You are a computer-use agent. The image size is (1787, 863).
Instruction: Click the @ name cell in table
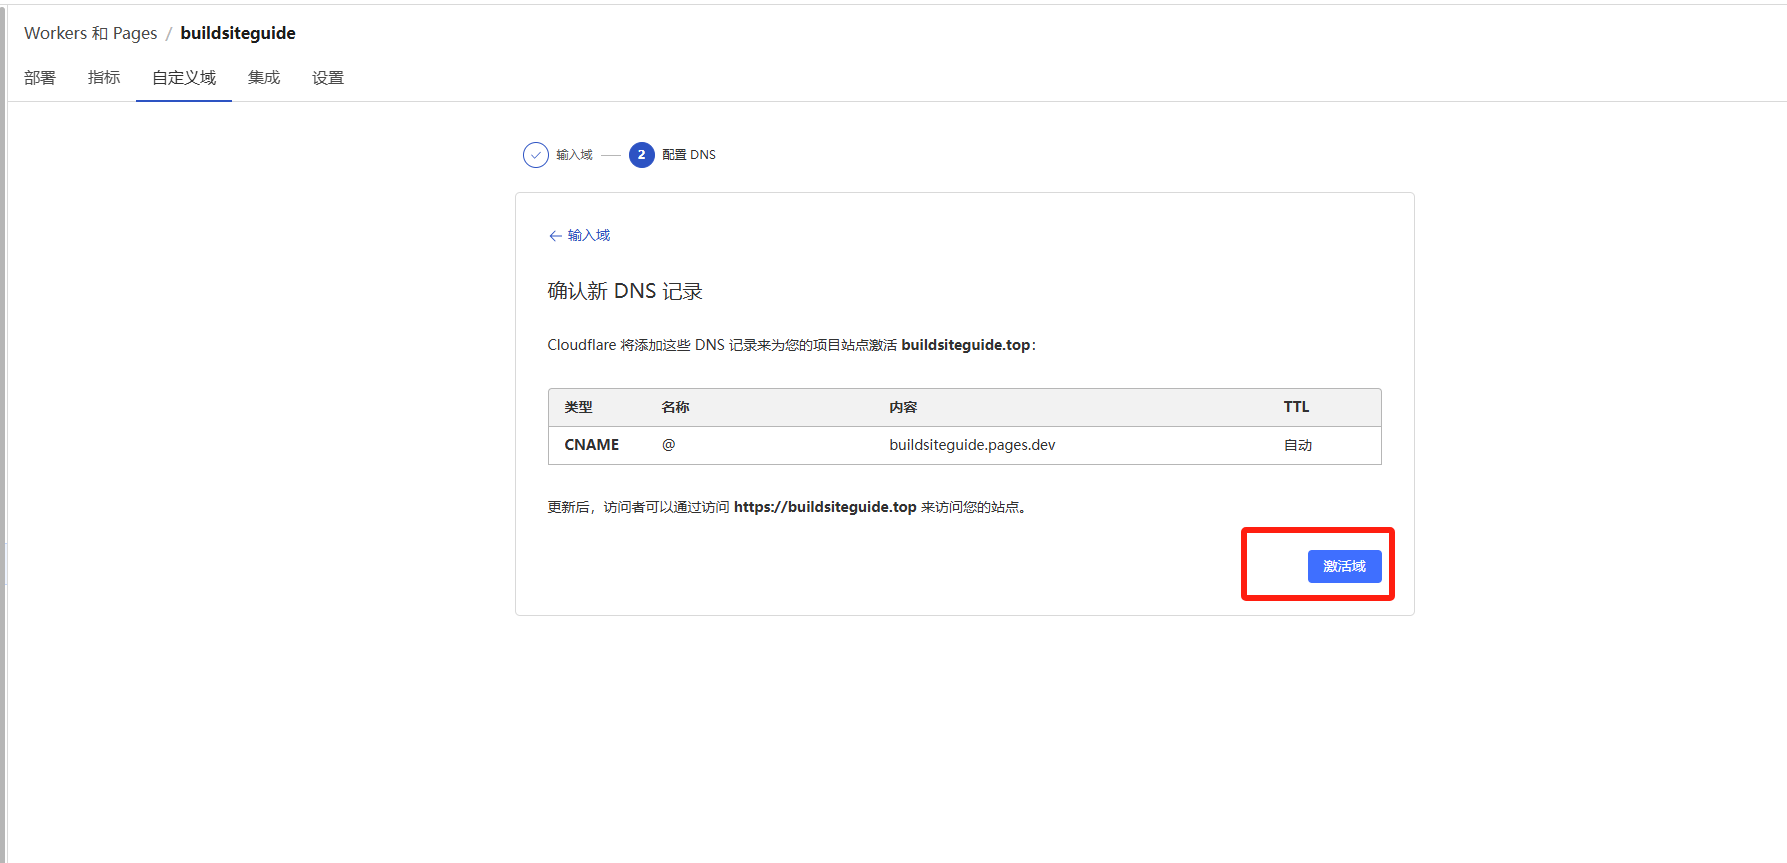click(668, 445)
